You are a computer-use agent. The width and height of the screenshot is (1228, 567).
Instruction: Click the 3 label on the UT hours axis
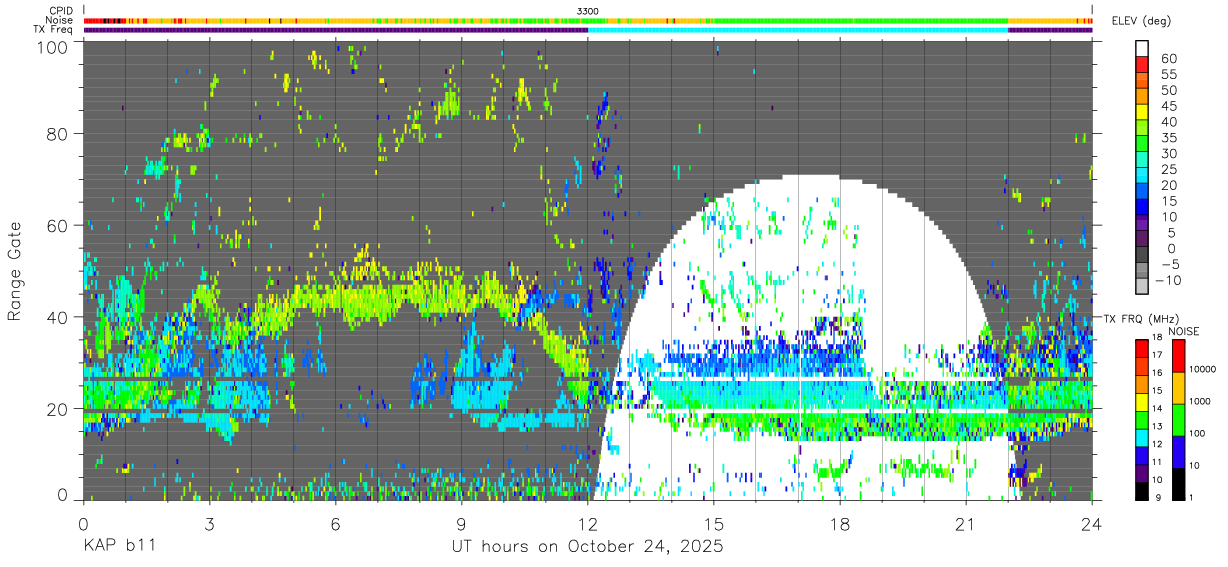[210, 523]
